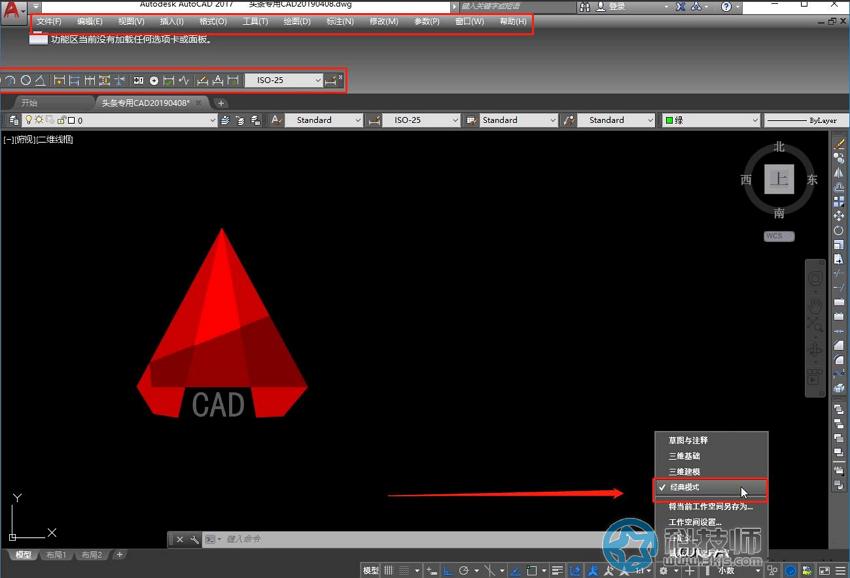Viewport: 850px width, 578px height.
Task: Open the 格式(O) menu
Action: (213, 22)
